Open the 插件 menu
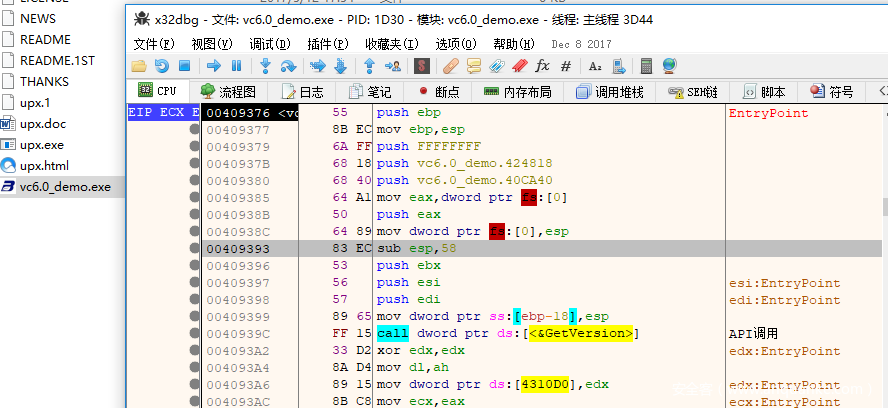Viewport: 888px width, 408px height. [x=327, y=44]
